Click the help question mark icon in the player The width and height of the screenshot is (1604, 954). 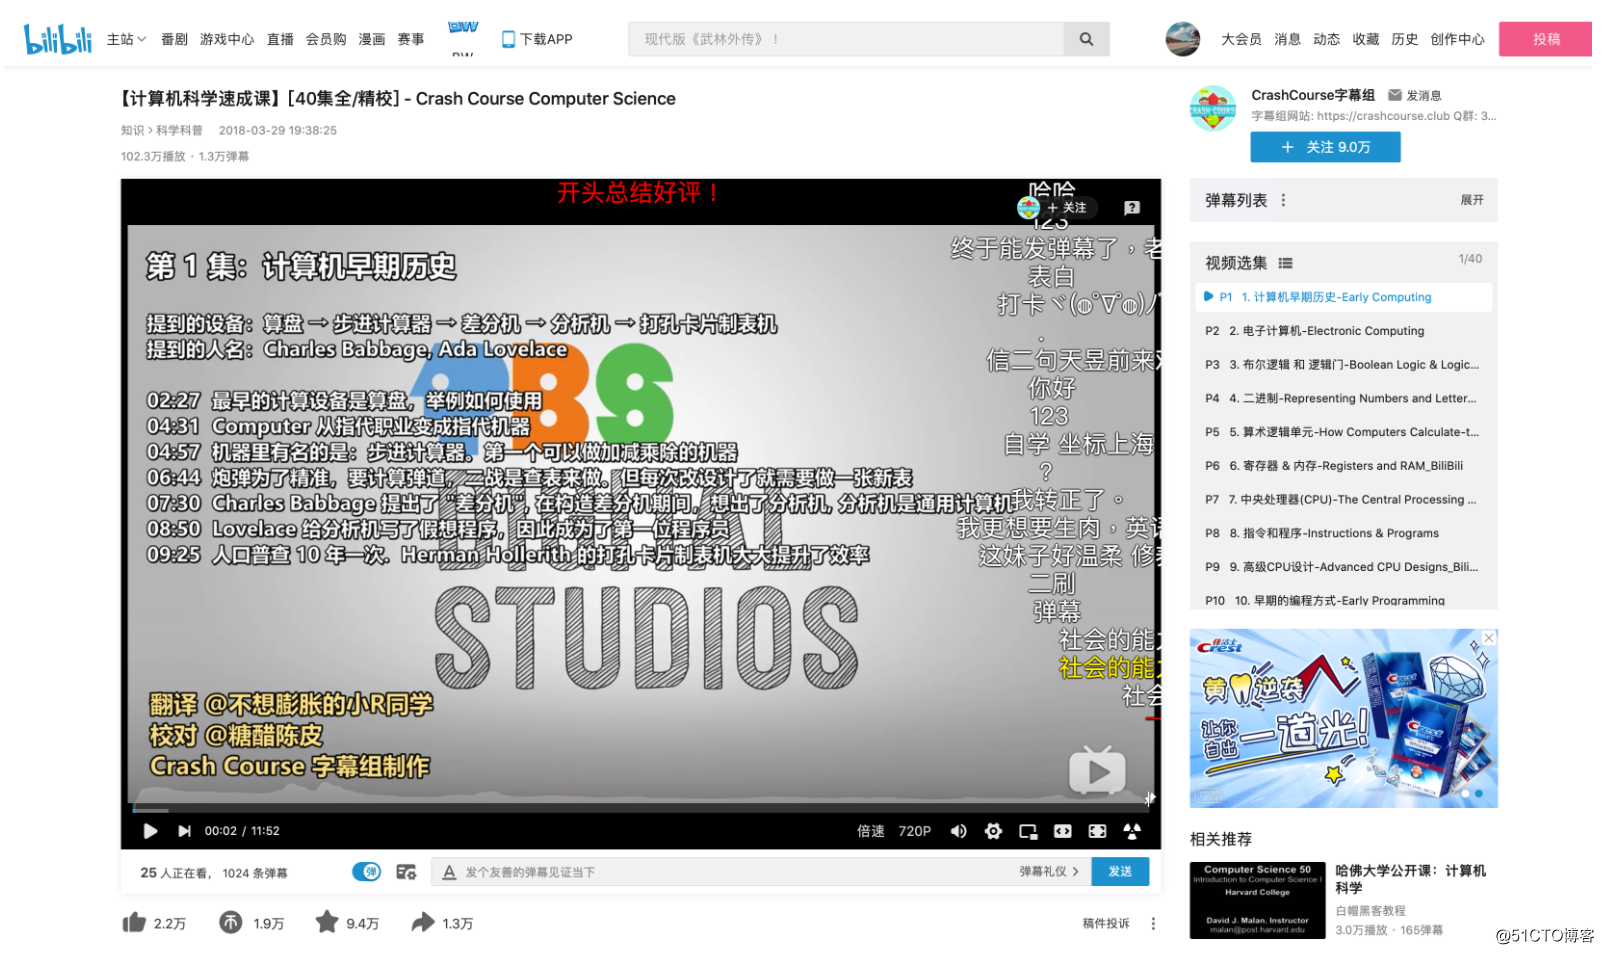pyautogui.click(x=1132, y=208)
